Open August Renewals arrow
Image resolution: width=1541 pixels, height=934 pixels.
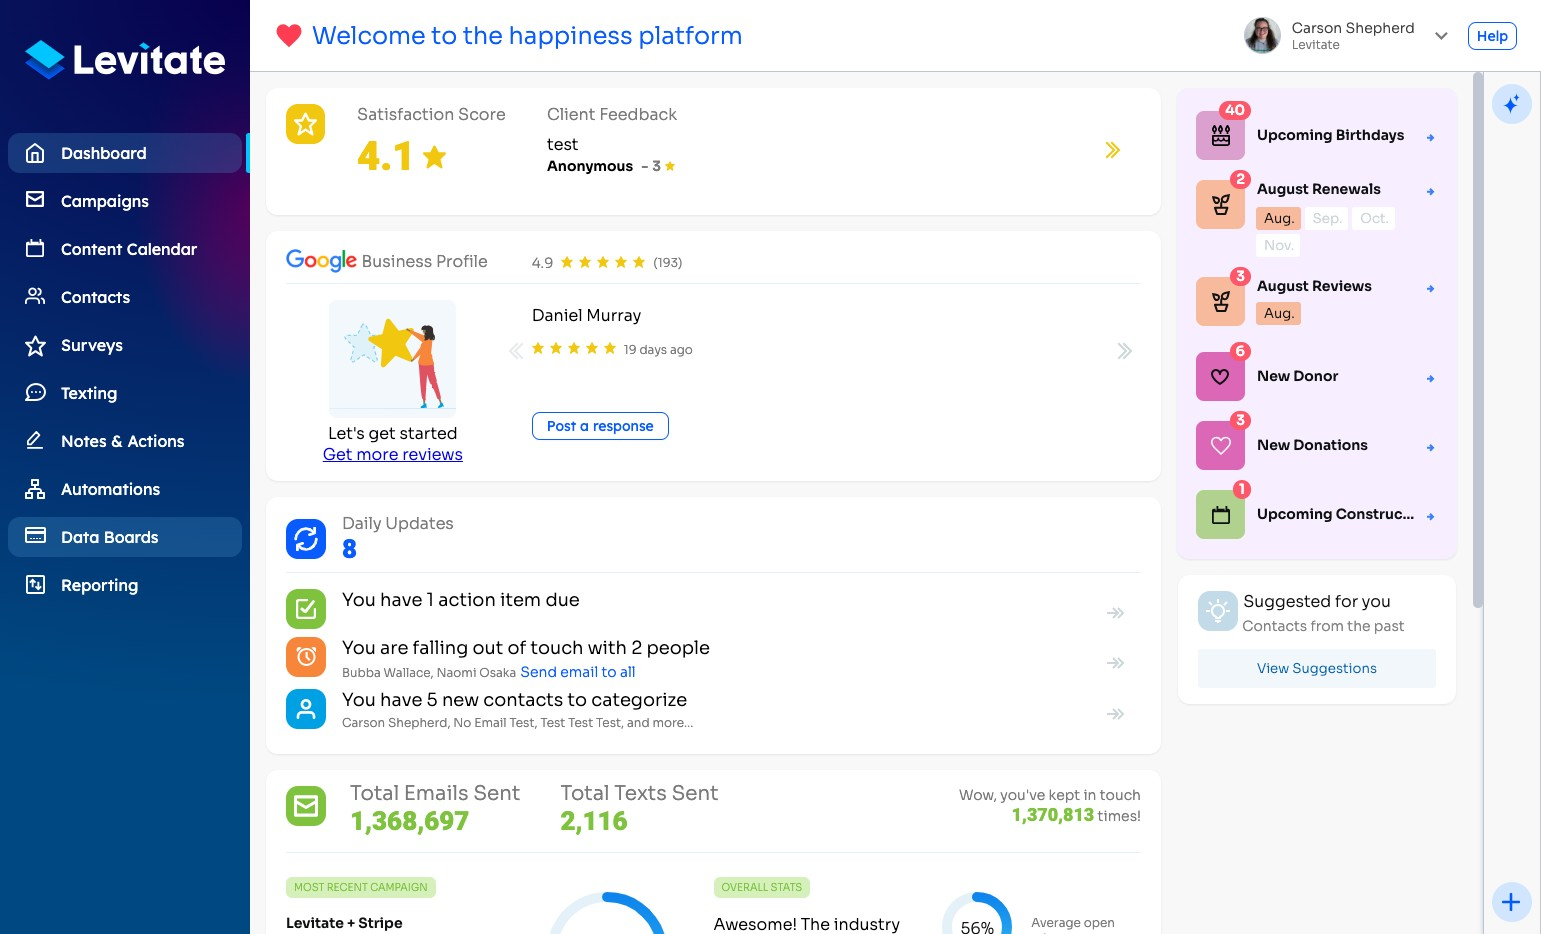1431,191
